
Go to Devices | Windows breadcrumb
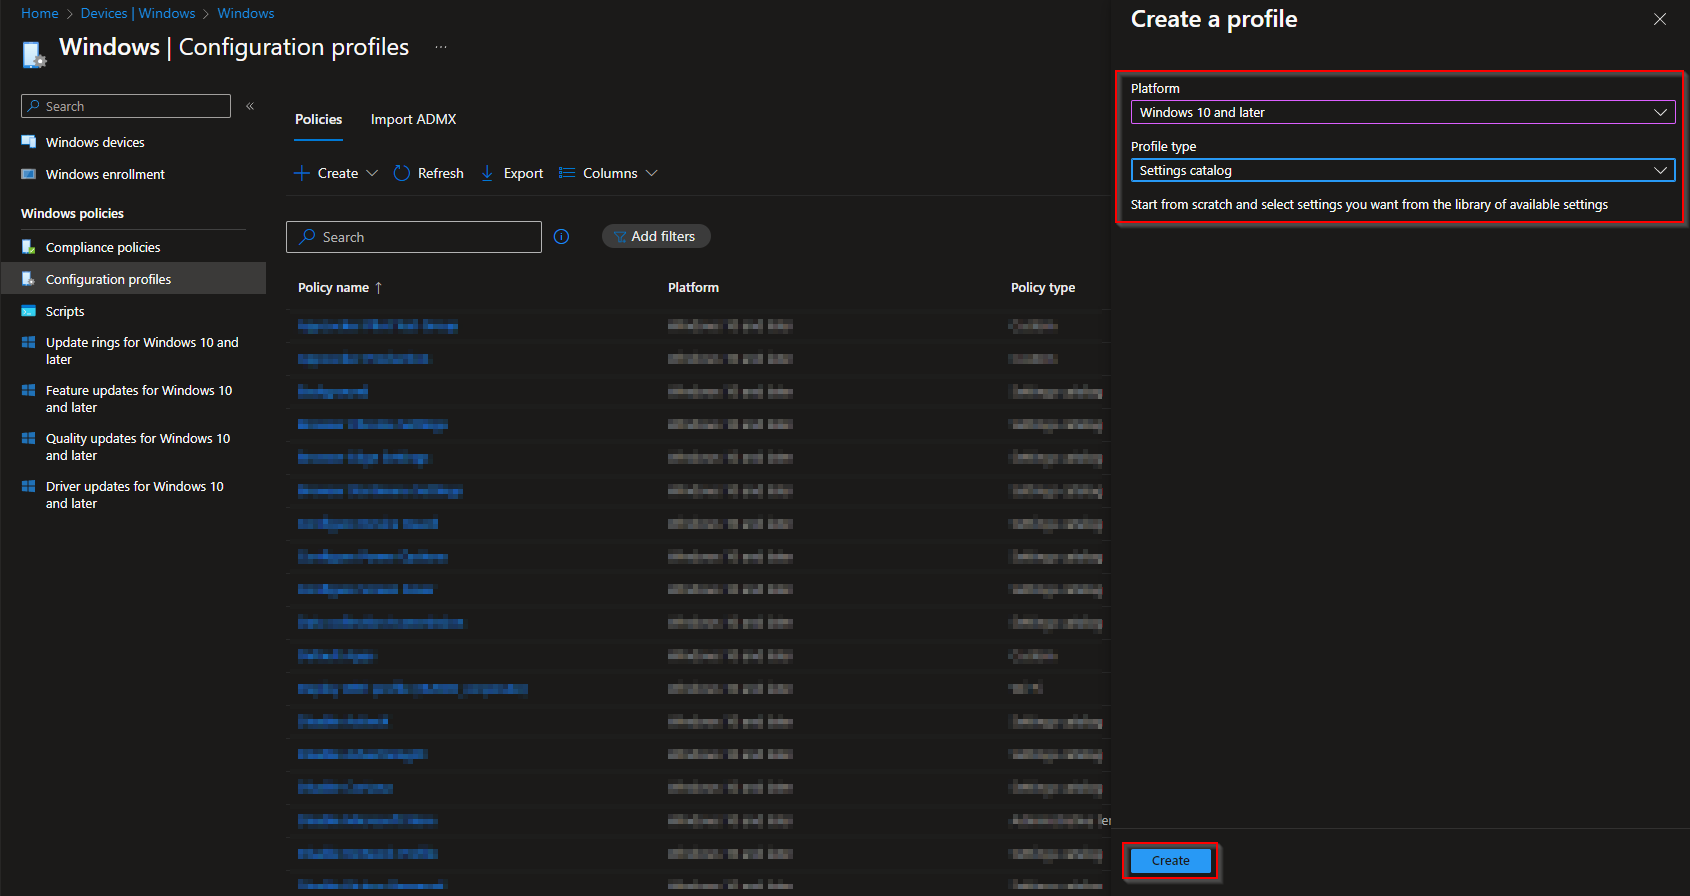point(138,13)
